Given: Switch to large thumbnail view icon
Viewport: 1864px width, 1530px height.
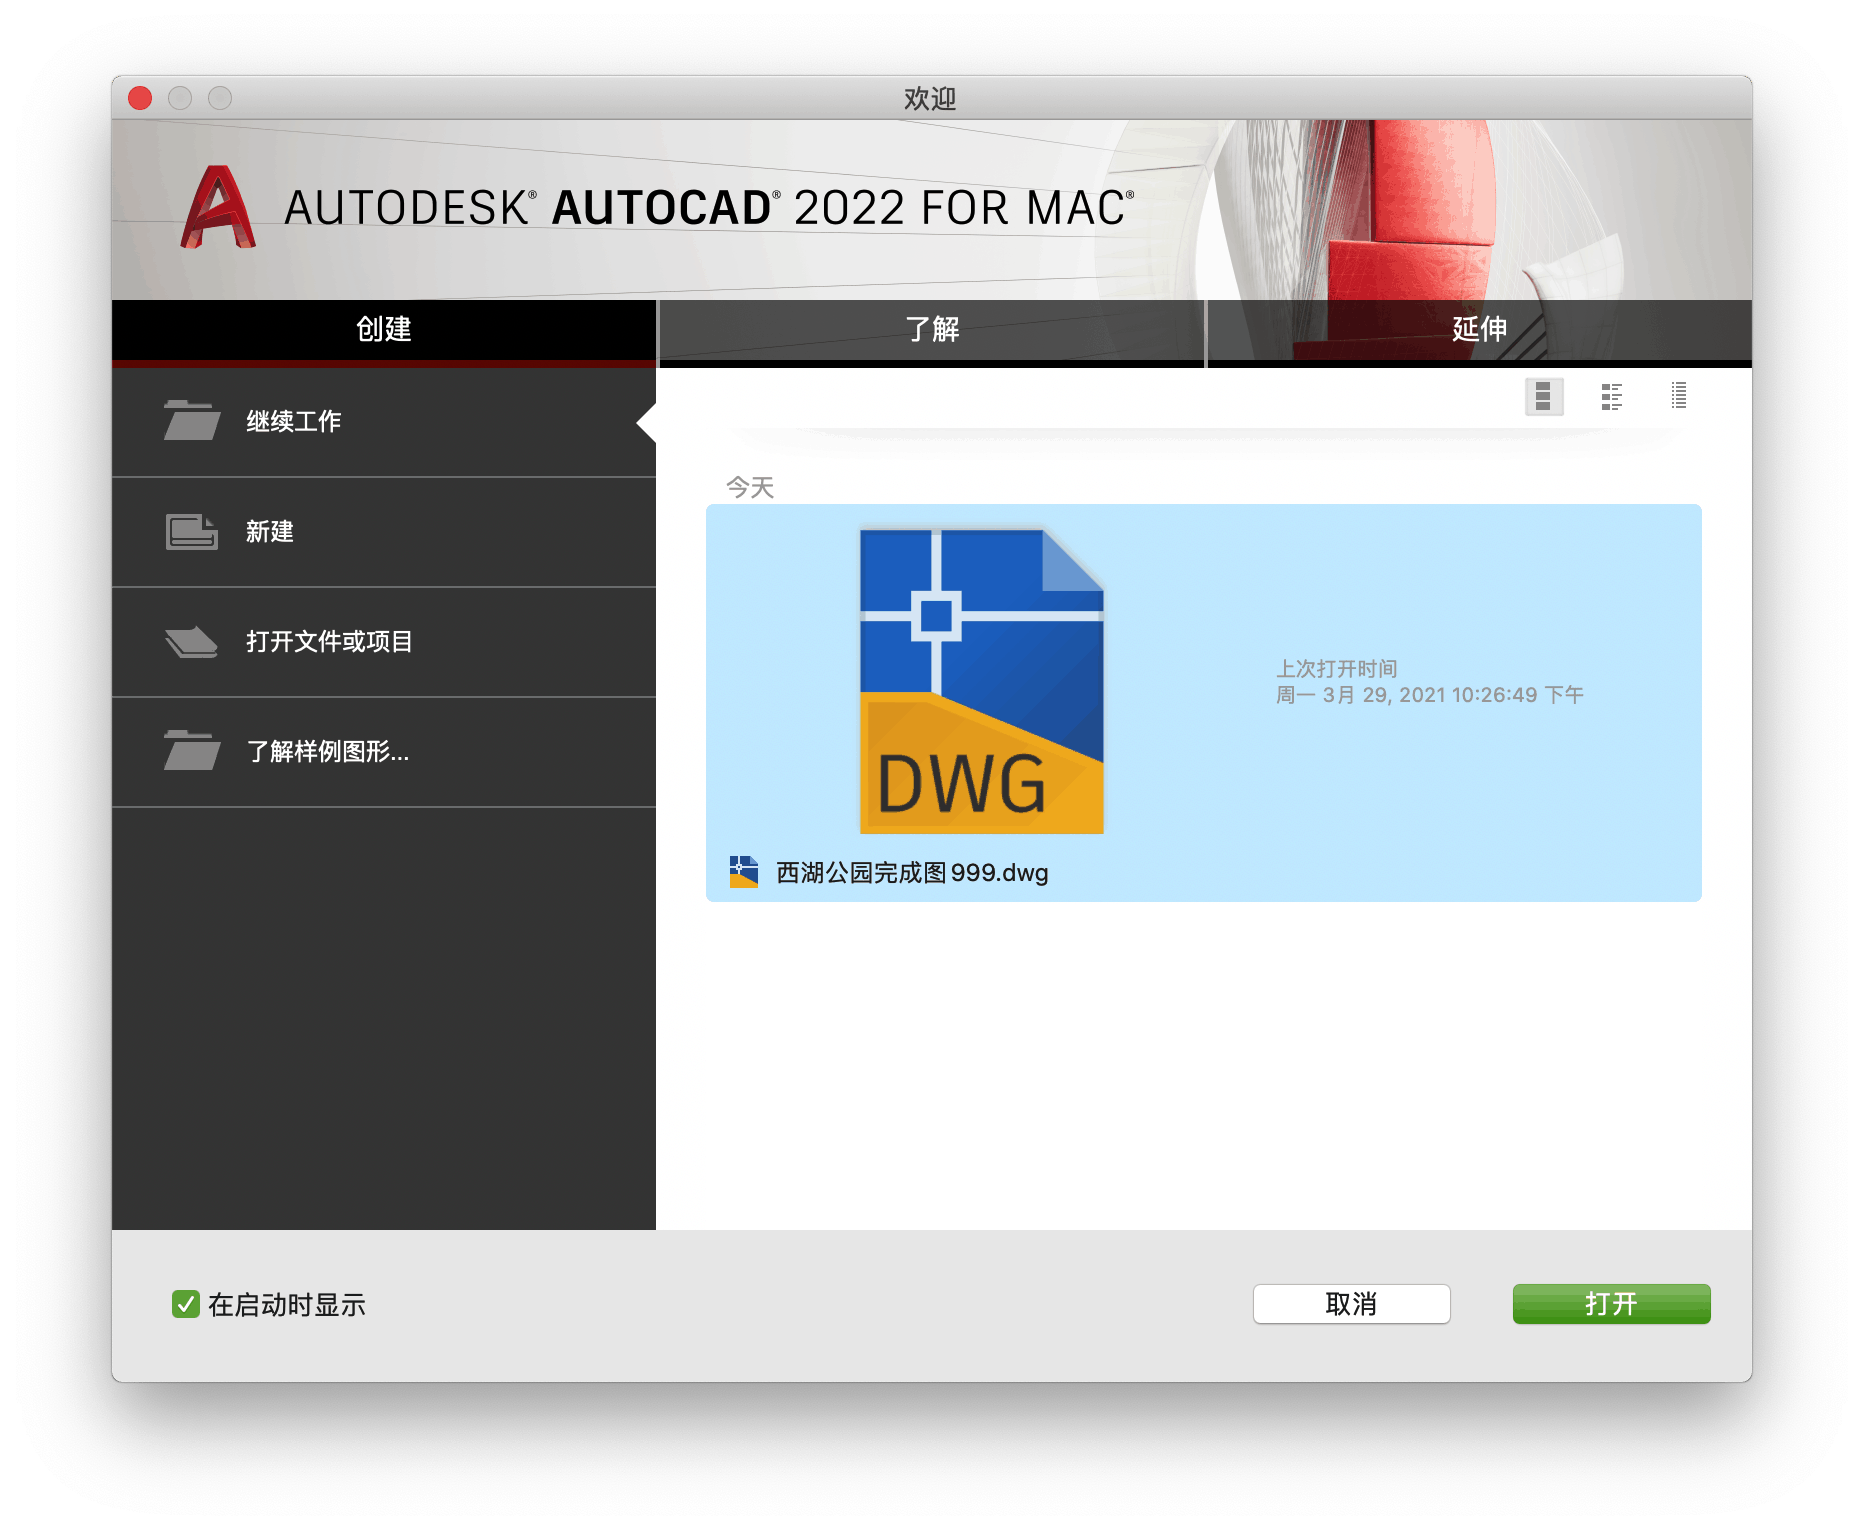Looking at the screenshot, I should coord(1543,396).
